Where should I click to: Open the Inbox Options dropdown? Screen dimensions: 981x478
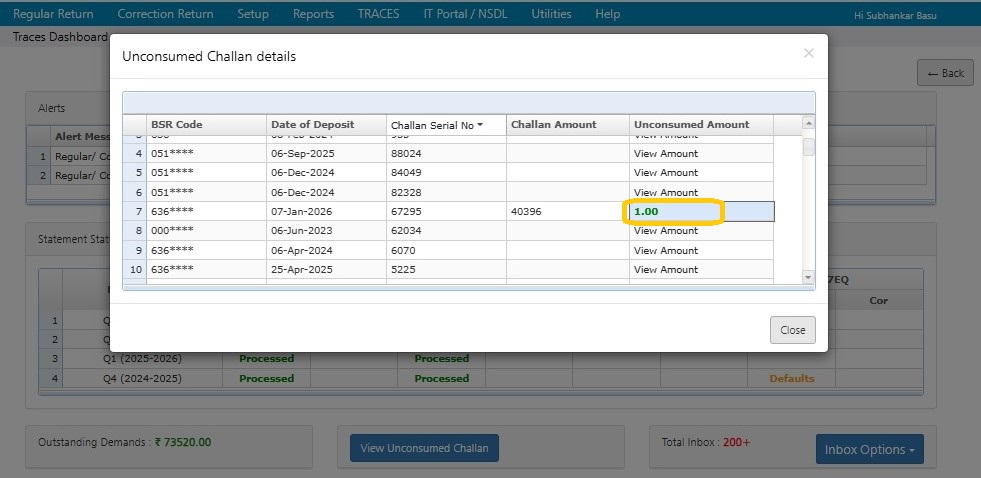tap(869, 449)
